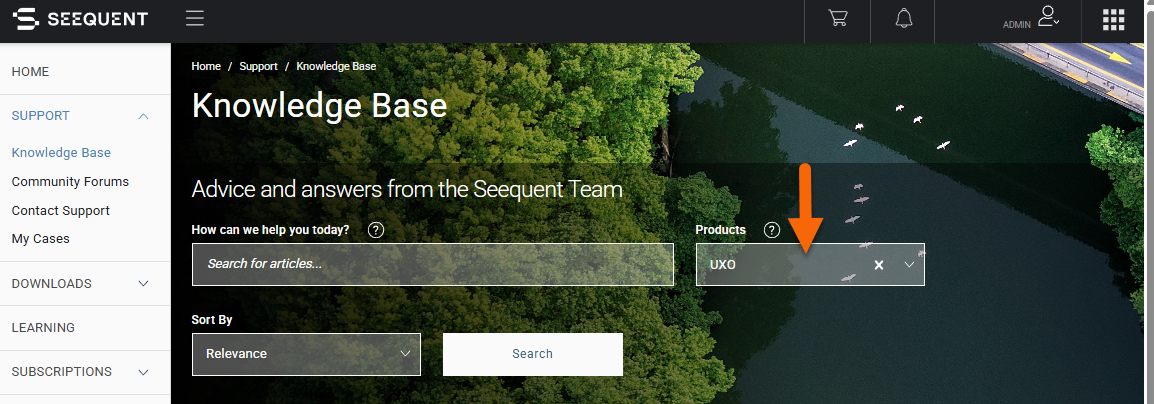This screenshot has height=404, width=1154.
Task: Collapse the Support sidebar section
Action: point(144,116)
